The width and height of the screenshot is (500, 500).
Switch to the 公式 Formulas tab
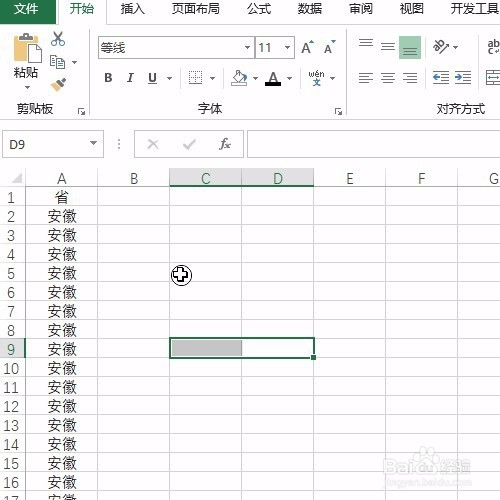(259, 9)
